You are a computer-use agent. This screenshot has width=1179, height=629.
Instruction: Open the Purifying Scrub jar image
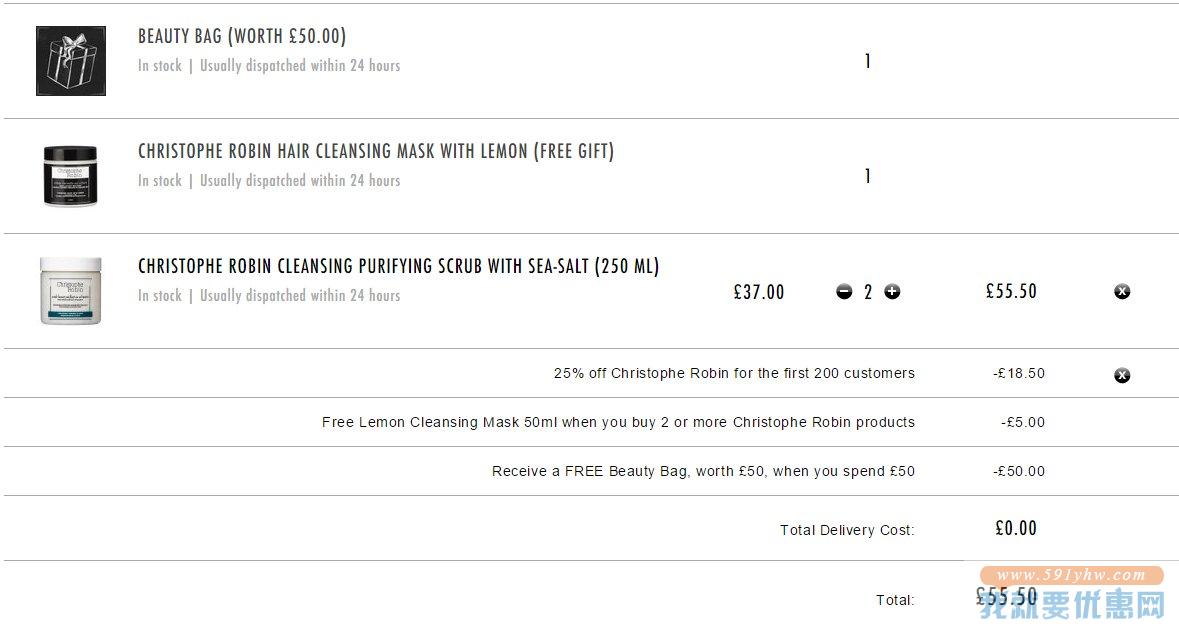71,291
